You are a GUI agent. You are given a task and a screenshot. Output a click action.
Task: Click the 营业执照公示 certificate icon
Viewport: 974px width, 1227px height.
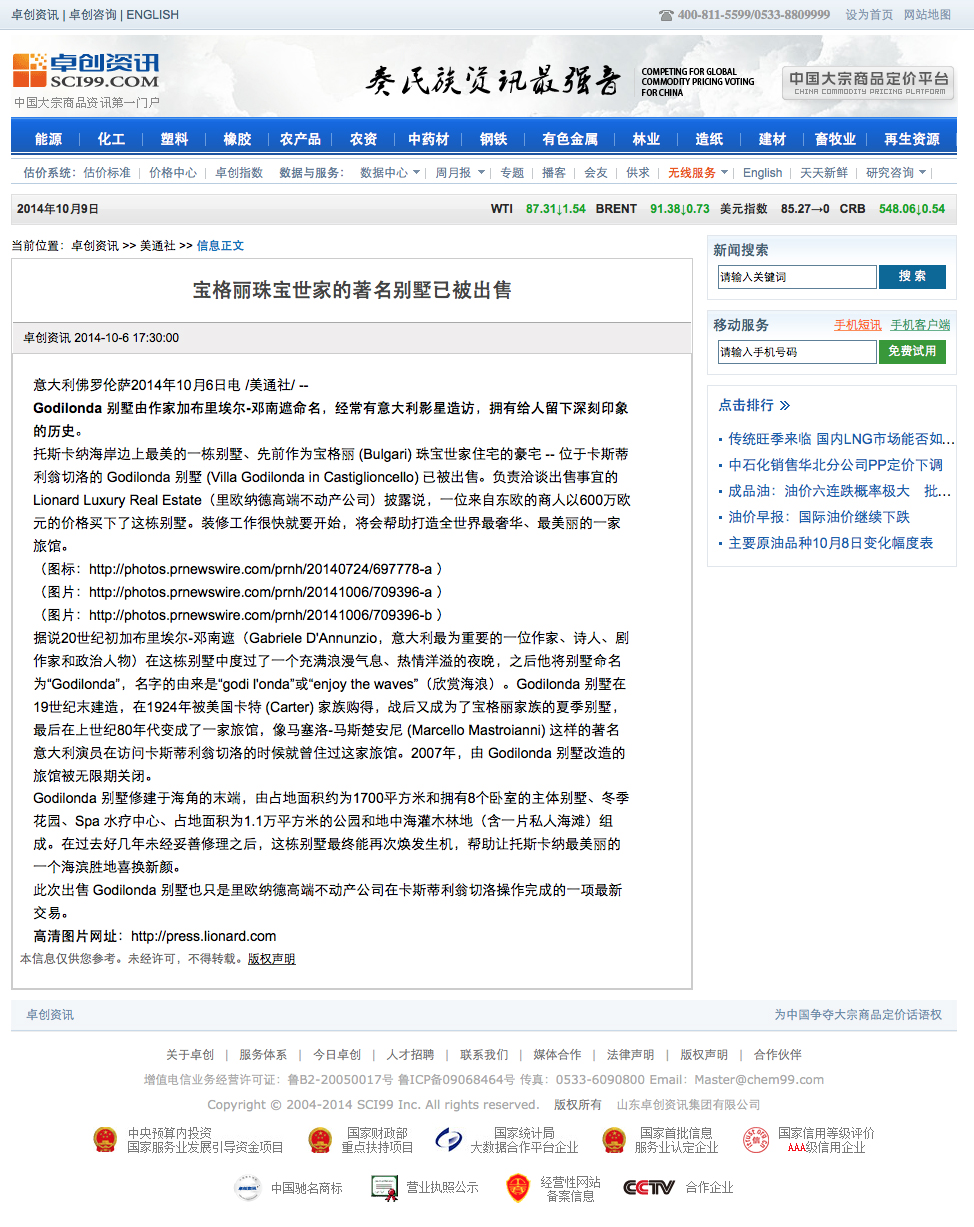(x=385, y=1187)
